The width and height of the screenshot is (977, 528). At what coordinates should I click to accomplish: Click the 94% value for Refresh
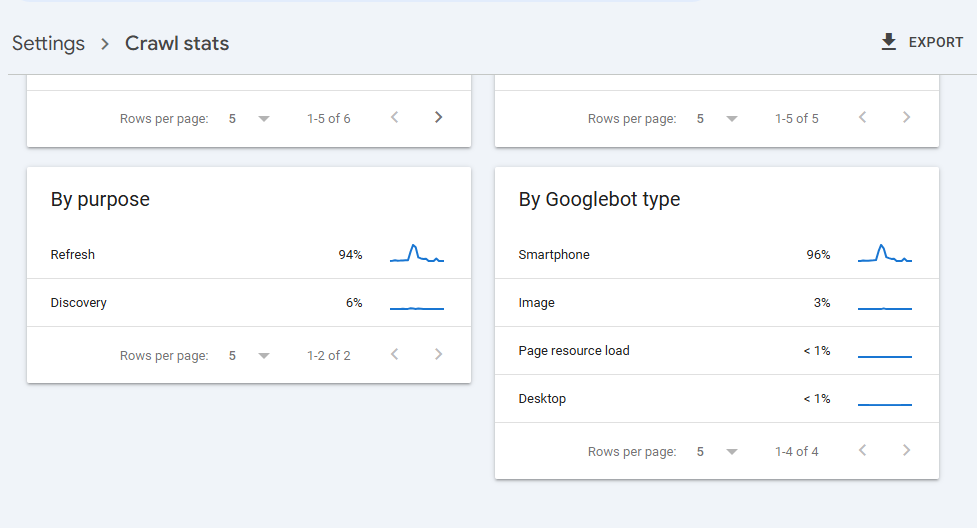click(x=350, y=254)
